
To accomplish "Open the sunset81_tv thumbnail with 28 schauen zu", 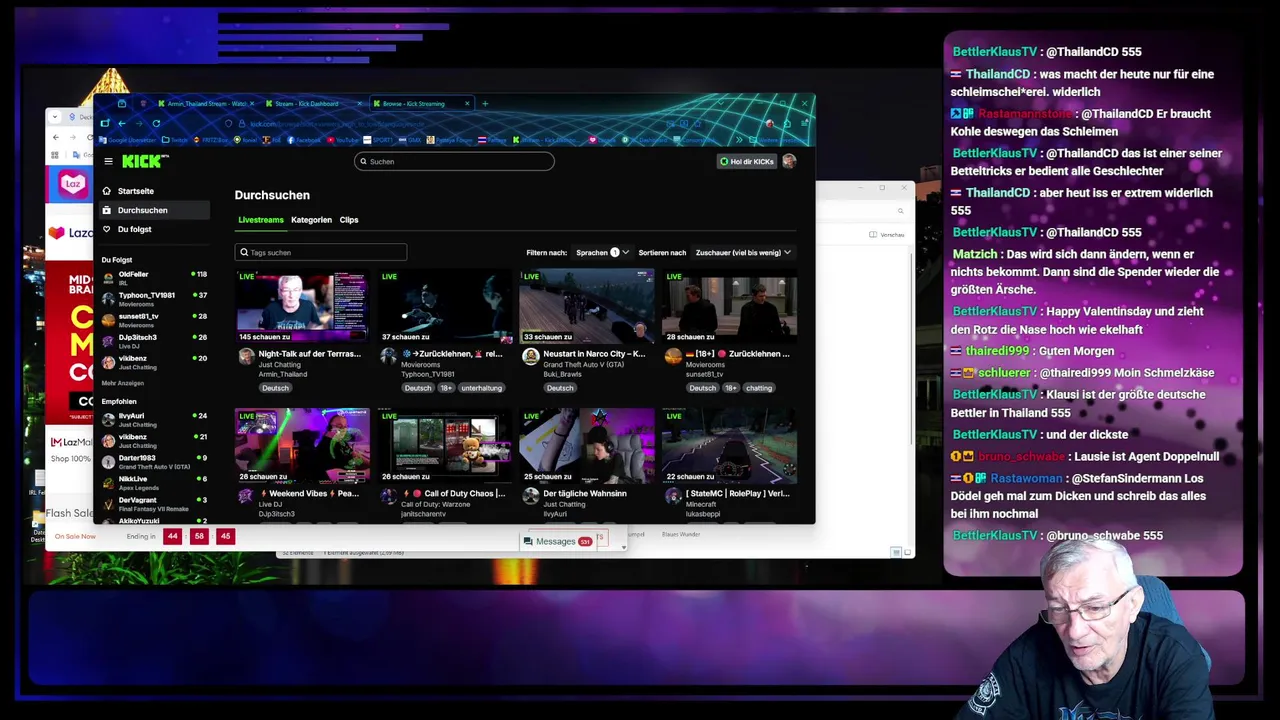I will 729,306.
